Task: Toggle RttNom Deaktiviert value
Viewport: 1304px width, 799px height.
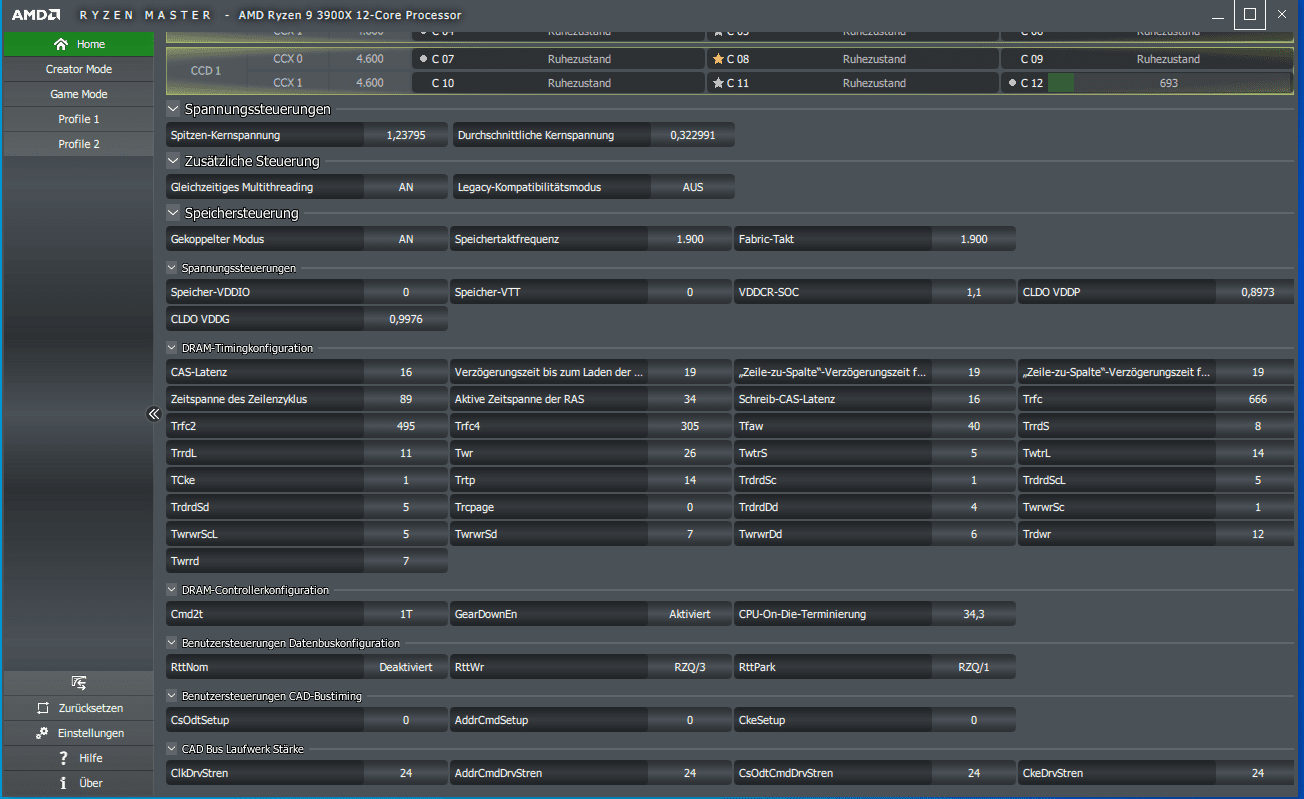Action: (x=406, y=667)
